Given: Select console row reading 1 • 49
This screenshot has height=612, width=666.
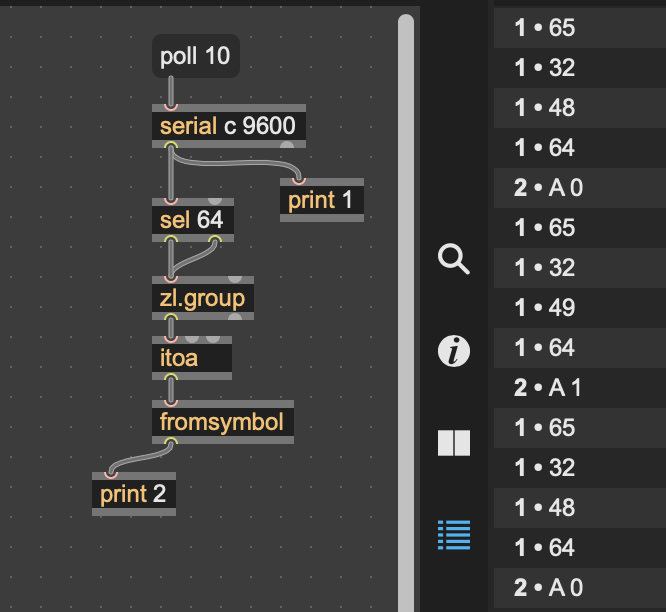Looking at the screenshot, I should click(579, 308).
